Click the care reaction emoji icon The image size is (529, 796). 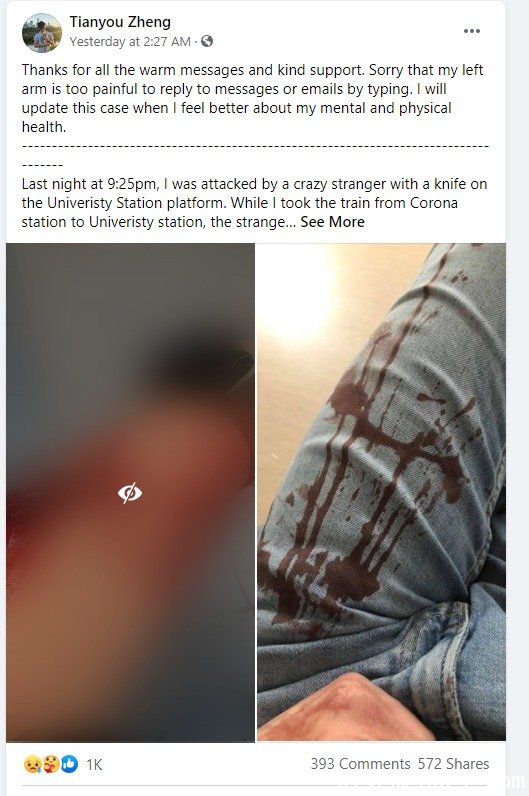(51, 764)
